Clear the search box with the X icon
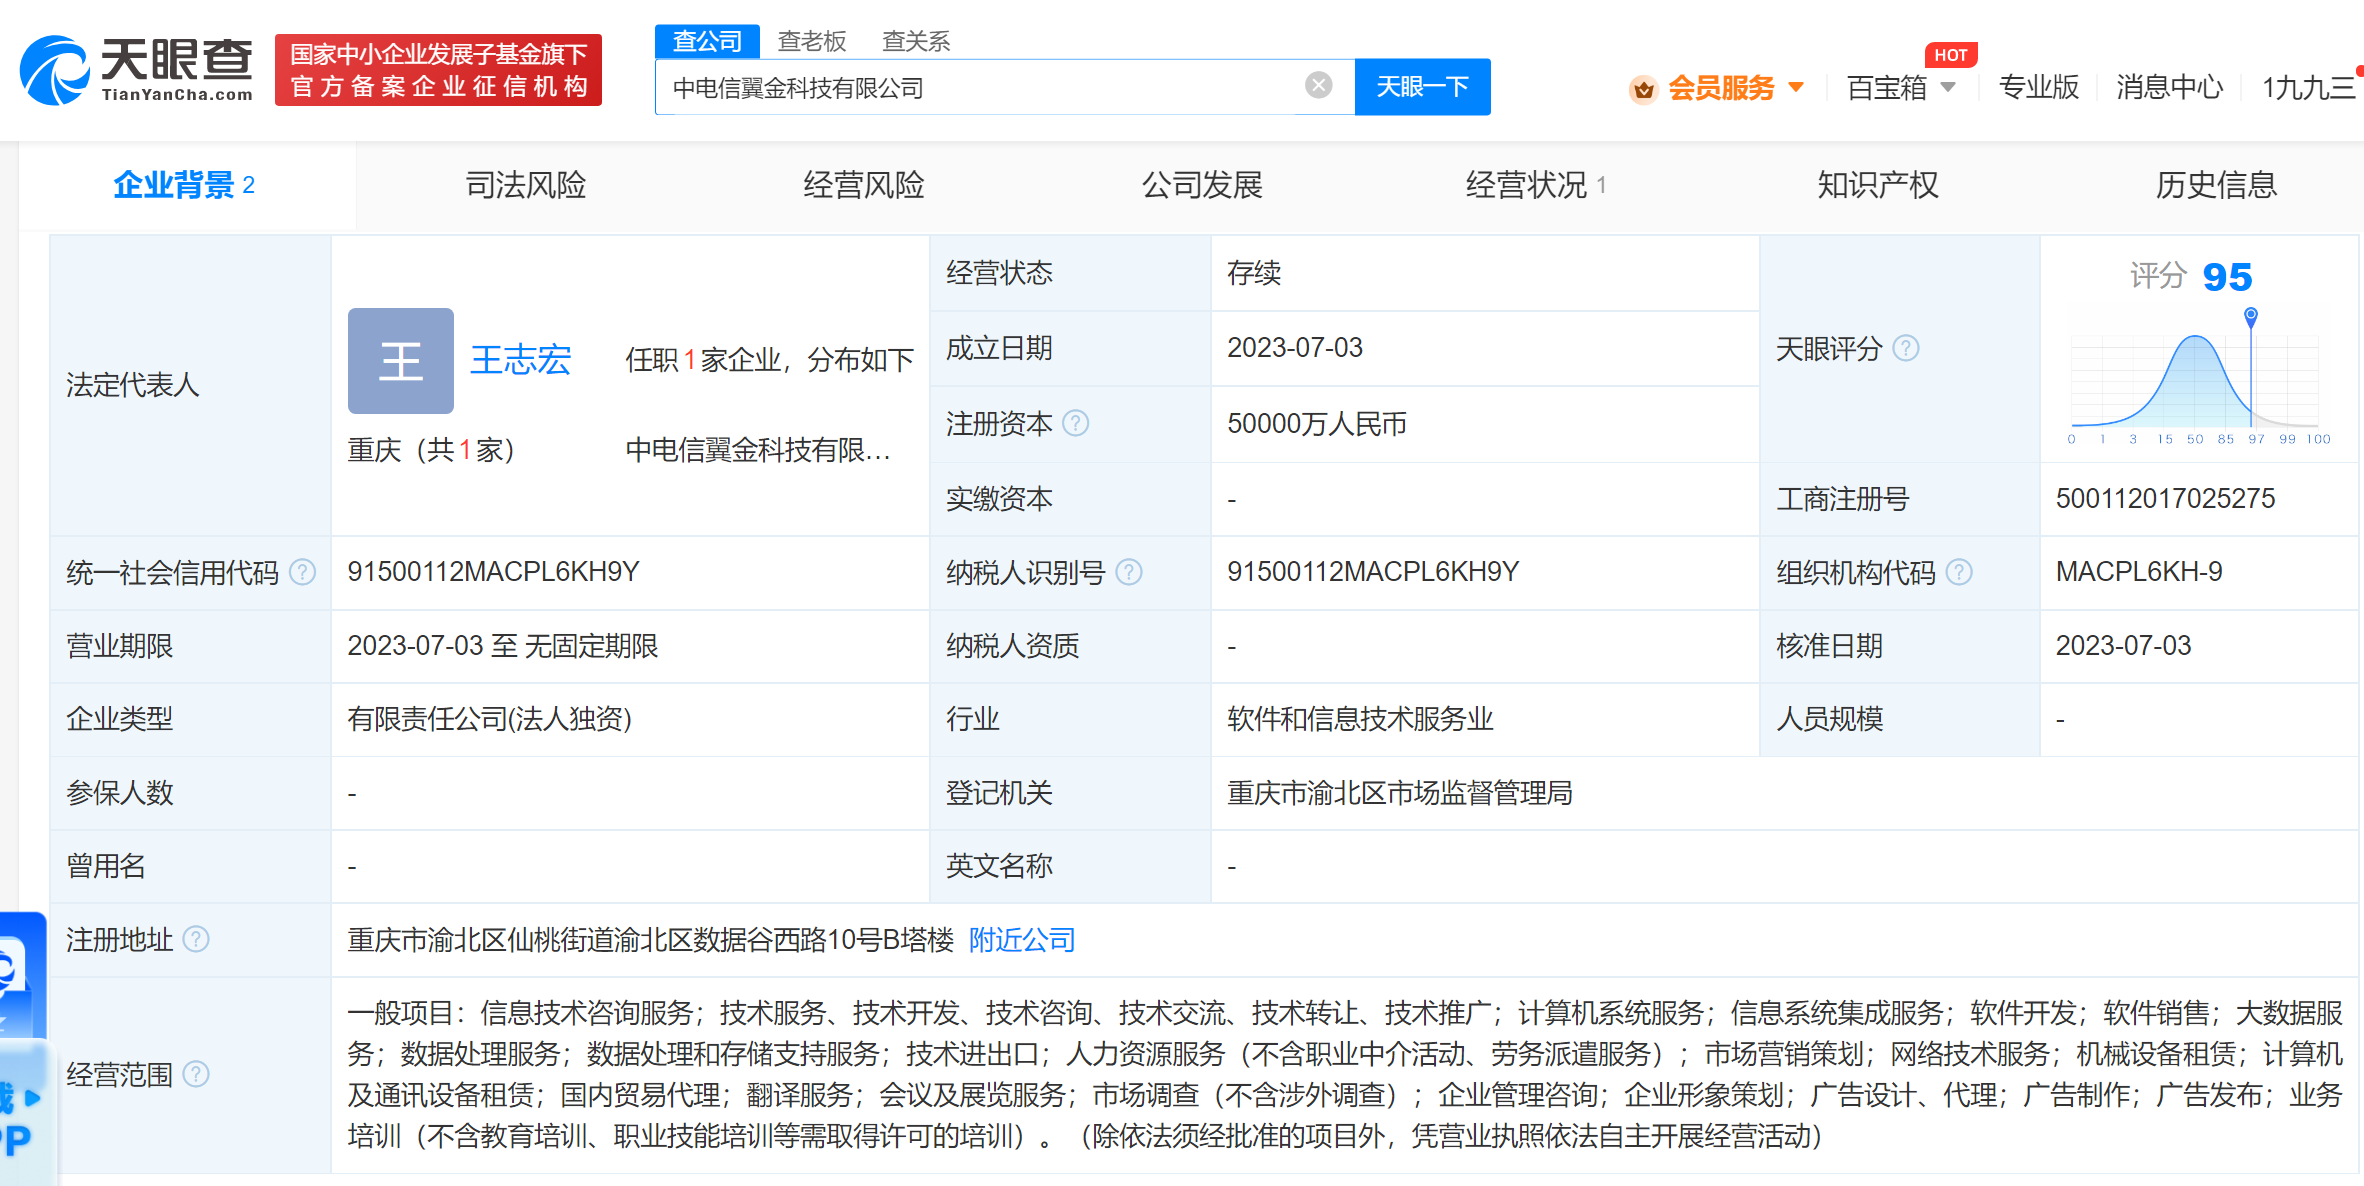 tap(1319, 86)
